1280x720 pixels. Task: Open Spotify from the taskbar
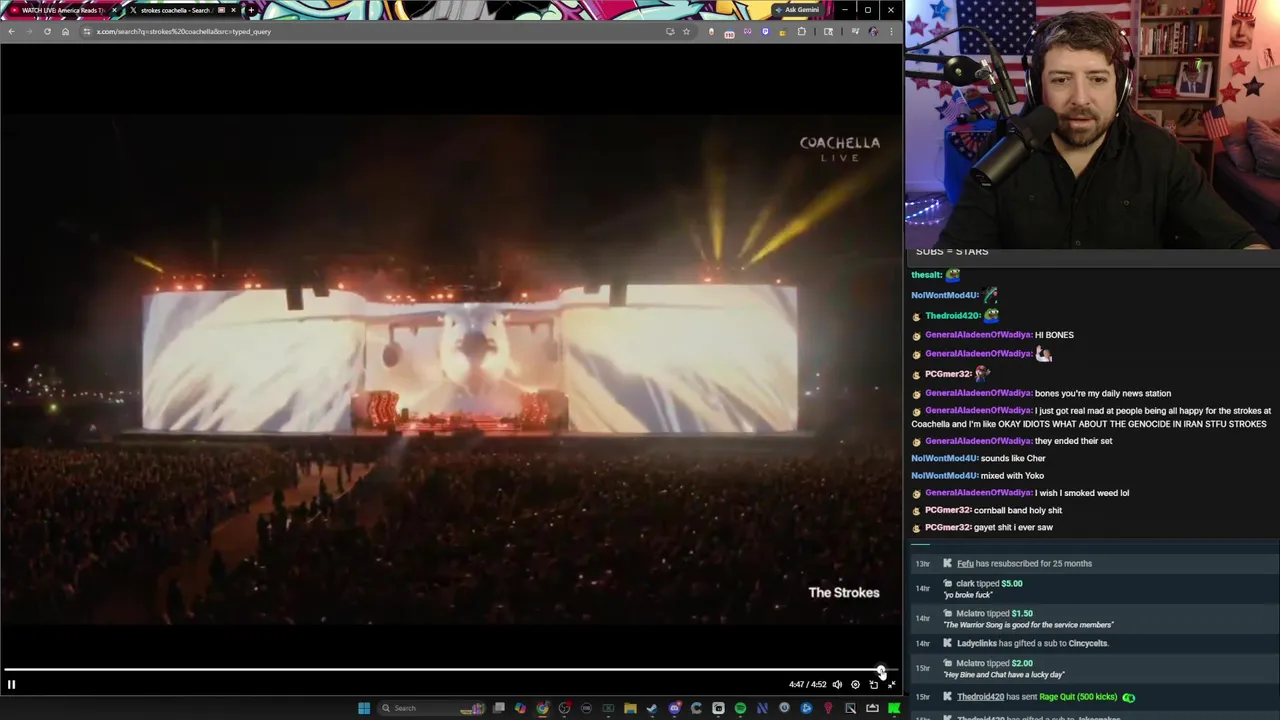coord(740,708)
